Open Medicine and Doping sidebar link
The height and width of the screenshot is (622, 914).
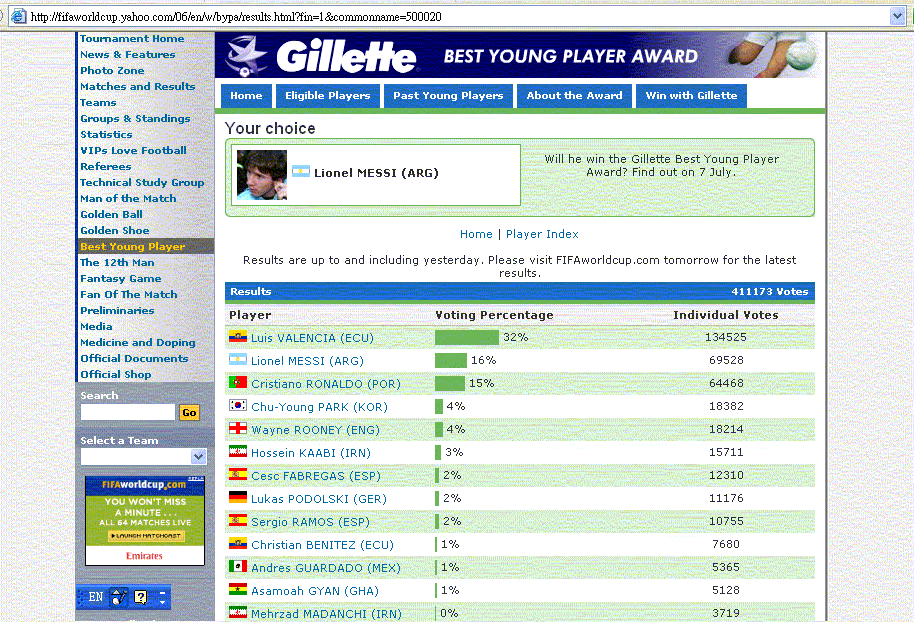138,343
